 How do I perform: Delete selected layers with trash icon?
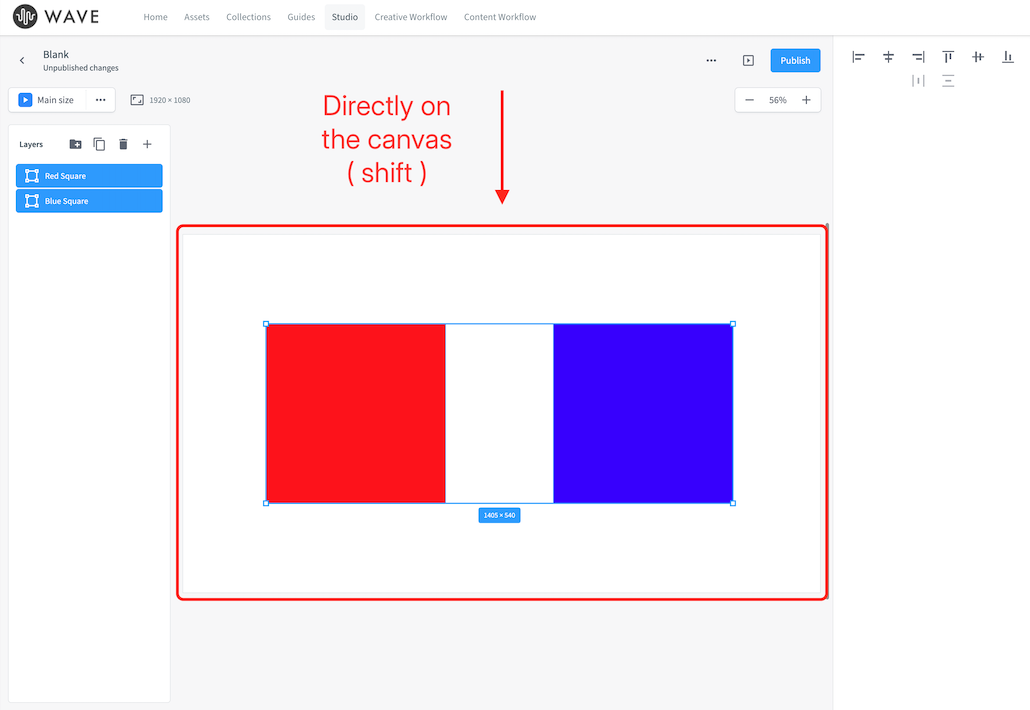(x=123, y=144)
